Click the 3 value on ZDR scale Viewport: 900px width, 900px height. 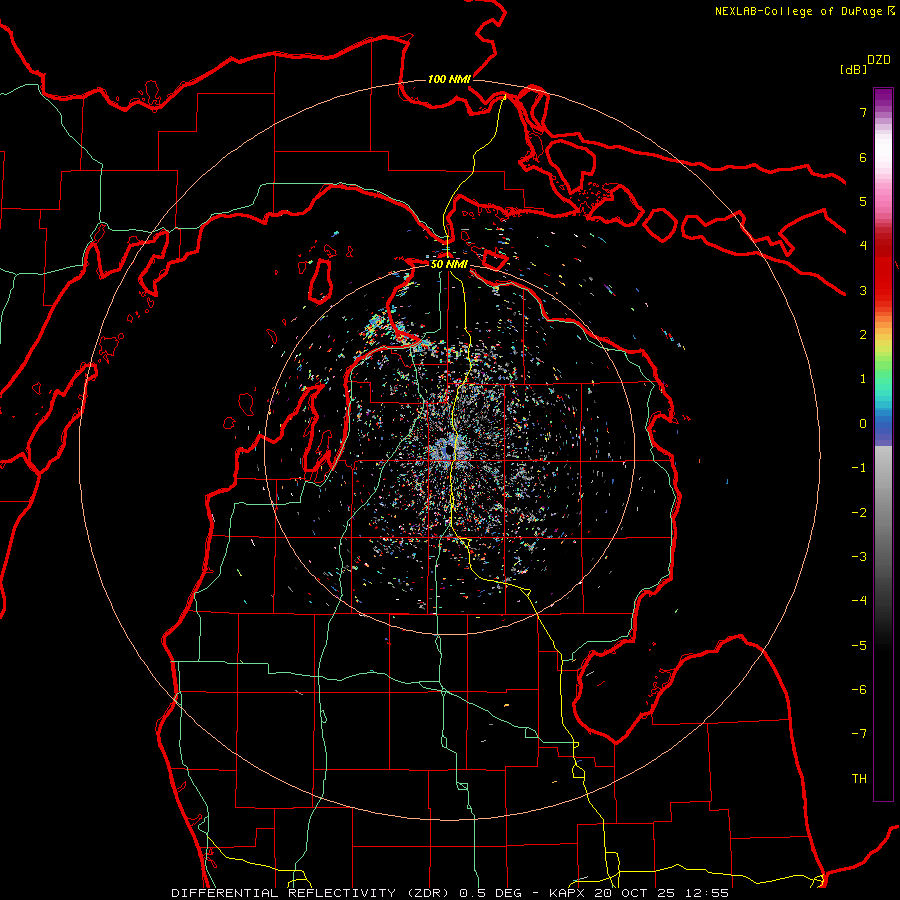coord(863,290)
